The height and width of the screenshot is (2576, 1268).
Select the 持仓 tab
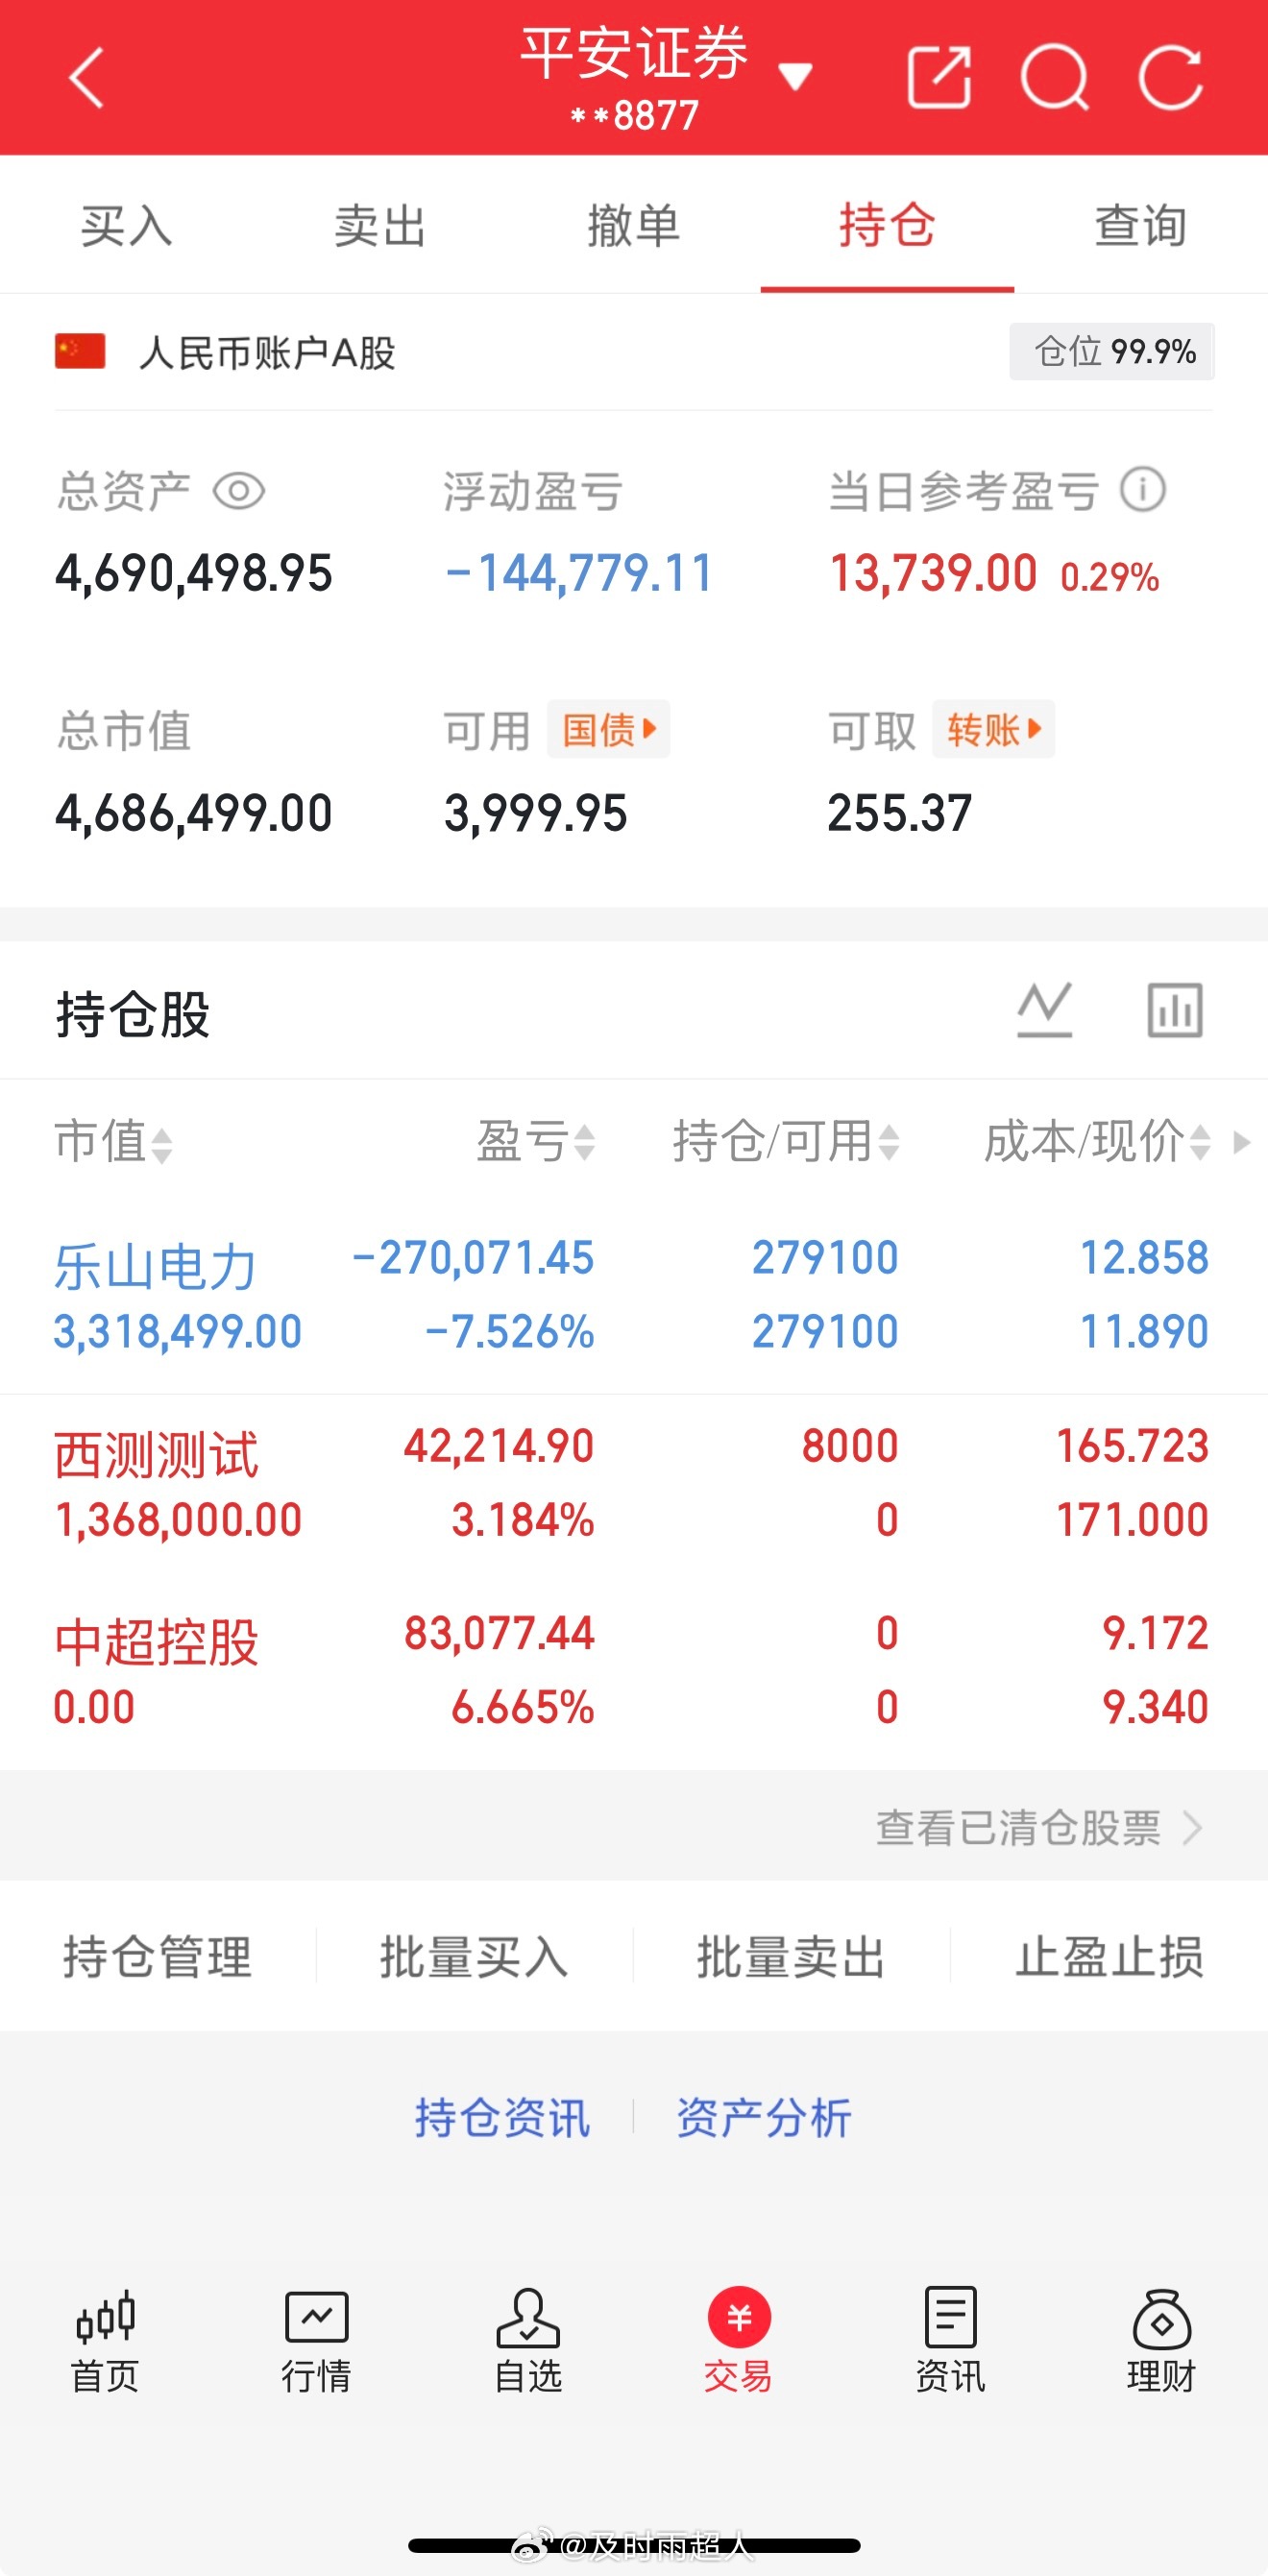click(887, 225)
